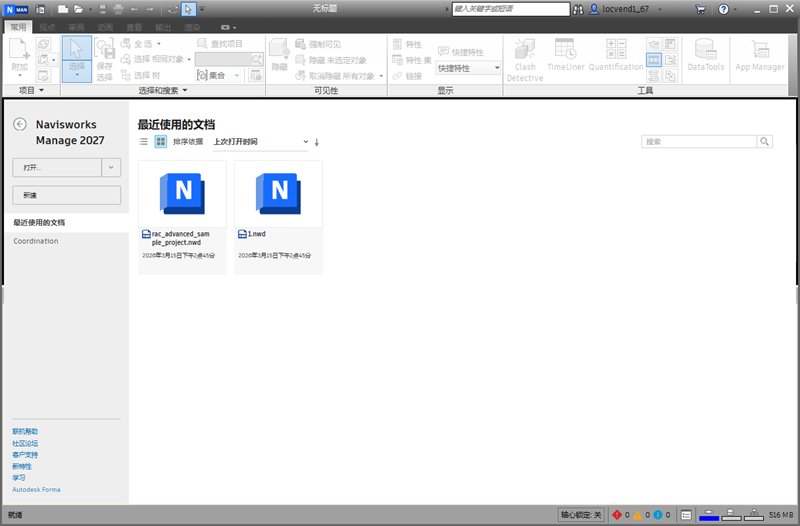Click the Help question mark icon
The height and width of the screenshot is (526, 800).
[x=723, y=9]
